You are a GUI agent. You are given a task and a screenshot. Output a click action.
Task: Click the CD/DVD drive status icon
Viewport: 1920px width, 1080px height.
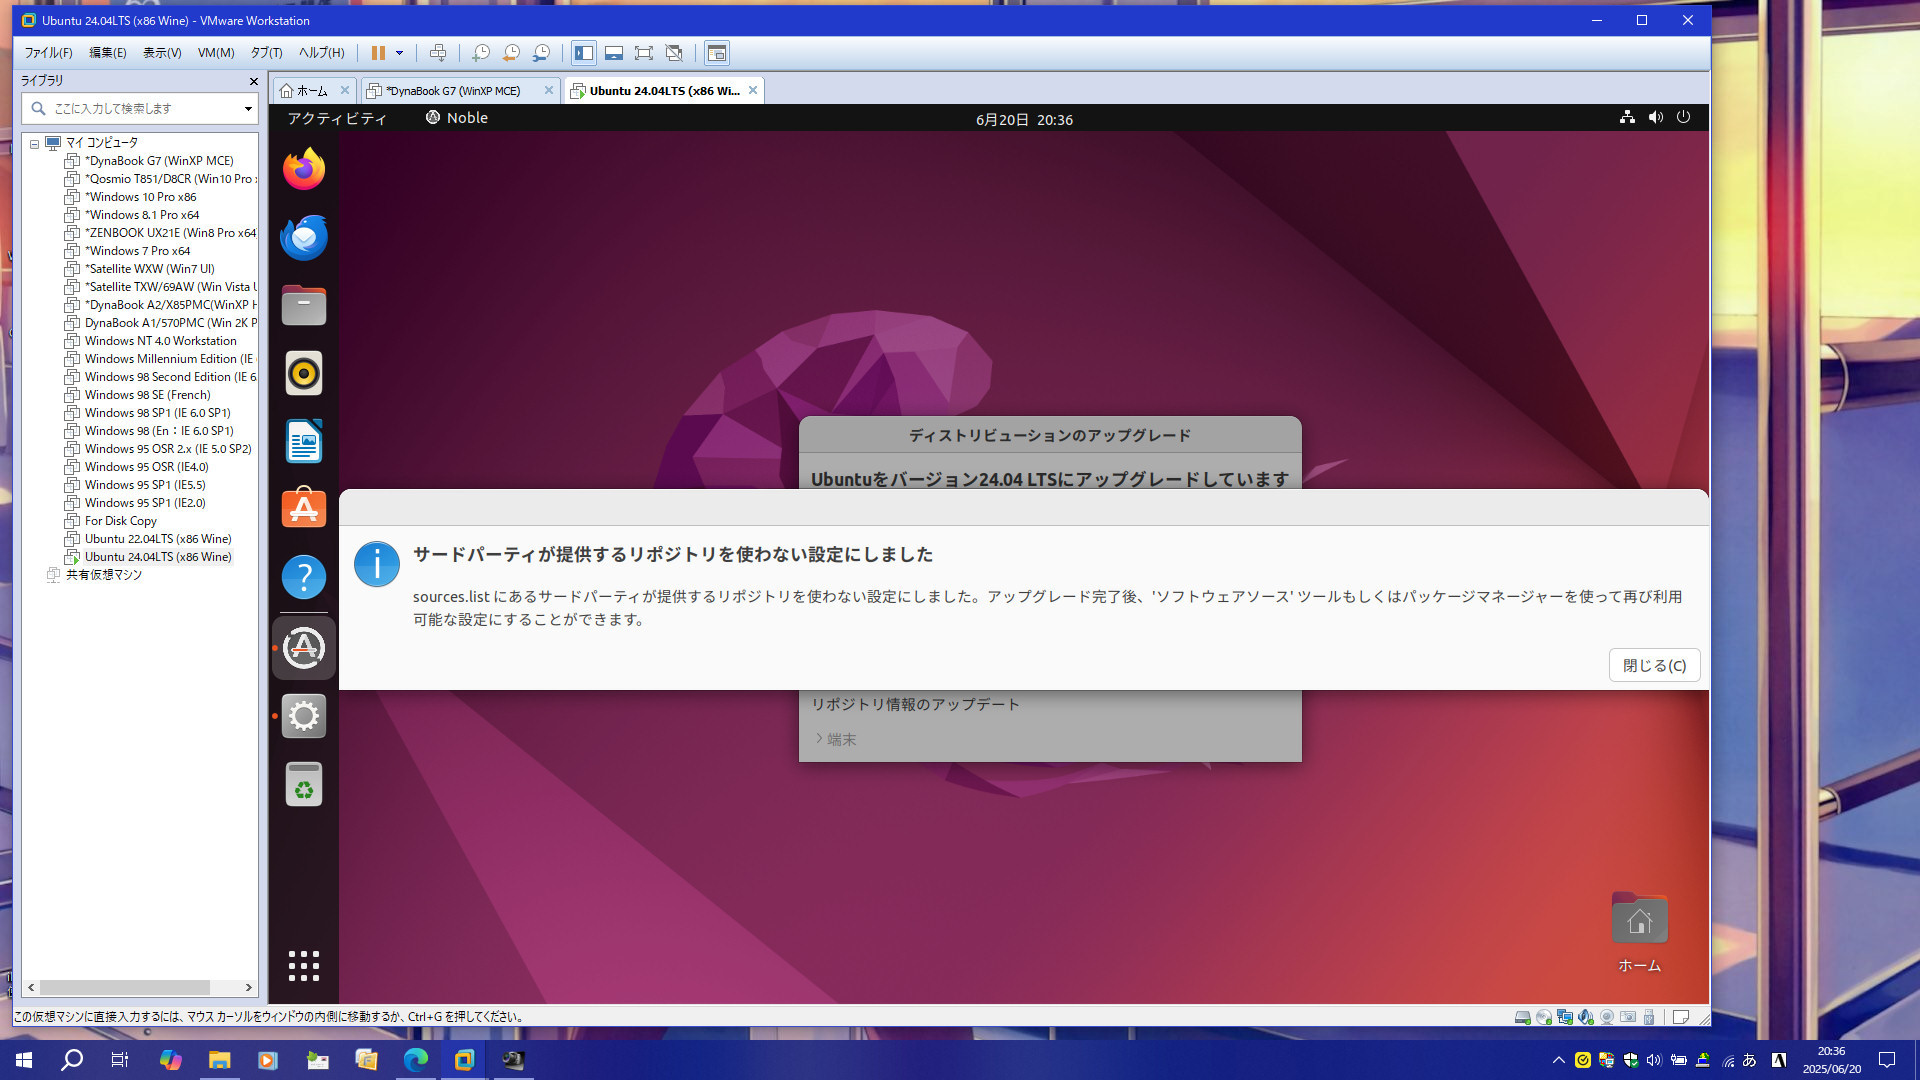point(1543,1017)
